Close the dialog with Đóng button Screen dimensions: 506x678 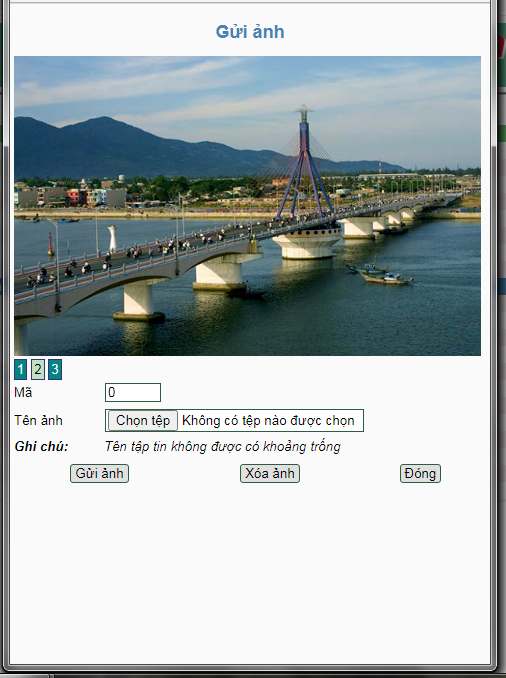(420, 473)
